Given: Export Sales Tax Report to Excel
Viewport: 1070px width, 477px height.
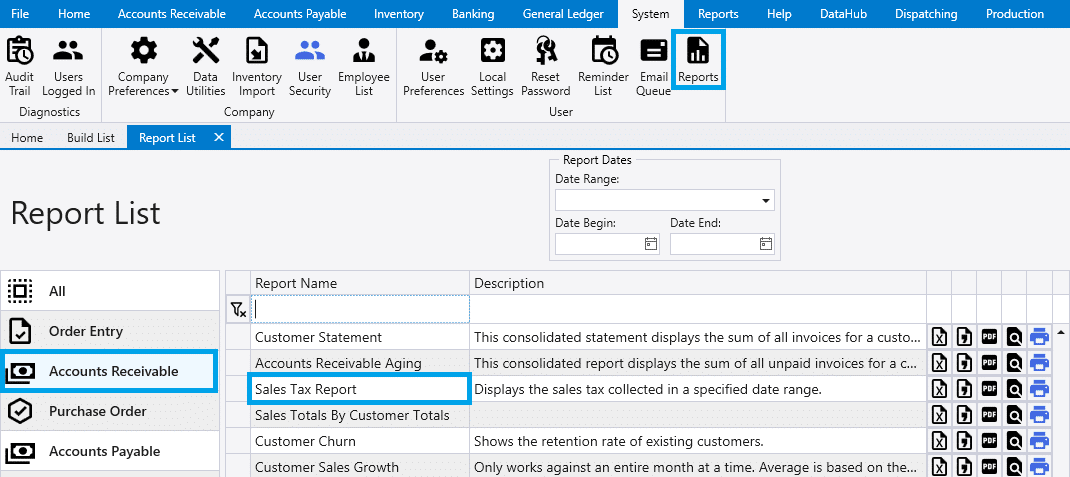Looking at the screenshot, I should [x=940, y=389].
